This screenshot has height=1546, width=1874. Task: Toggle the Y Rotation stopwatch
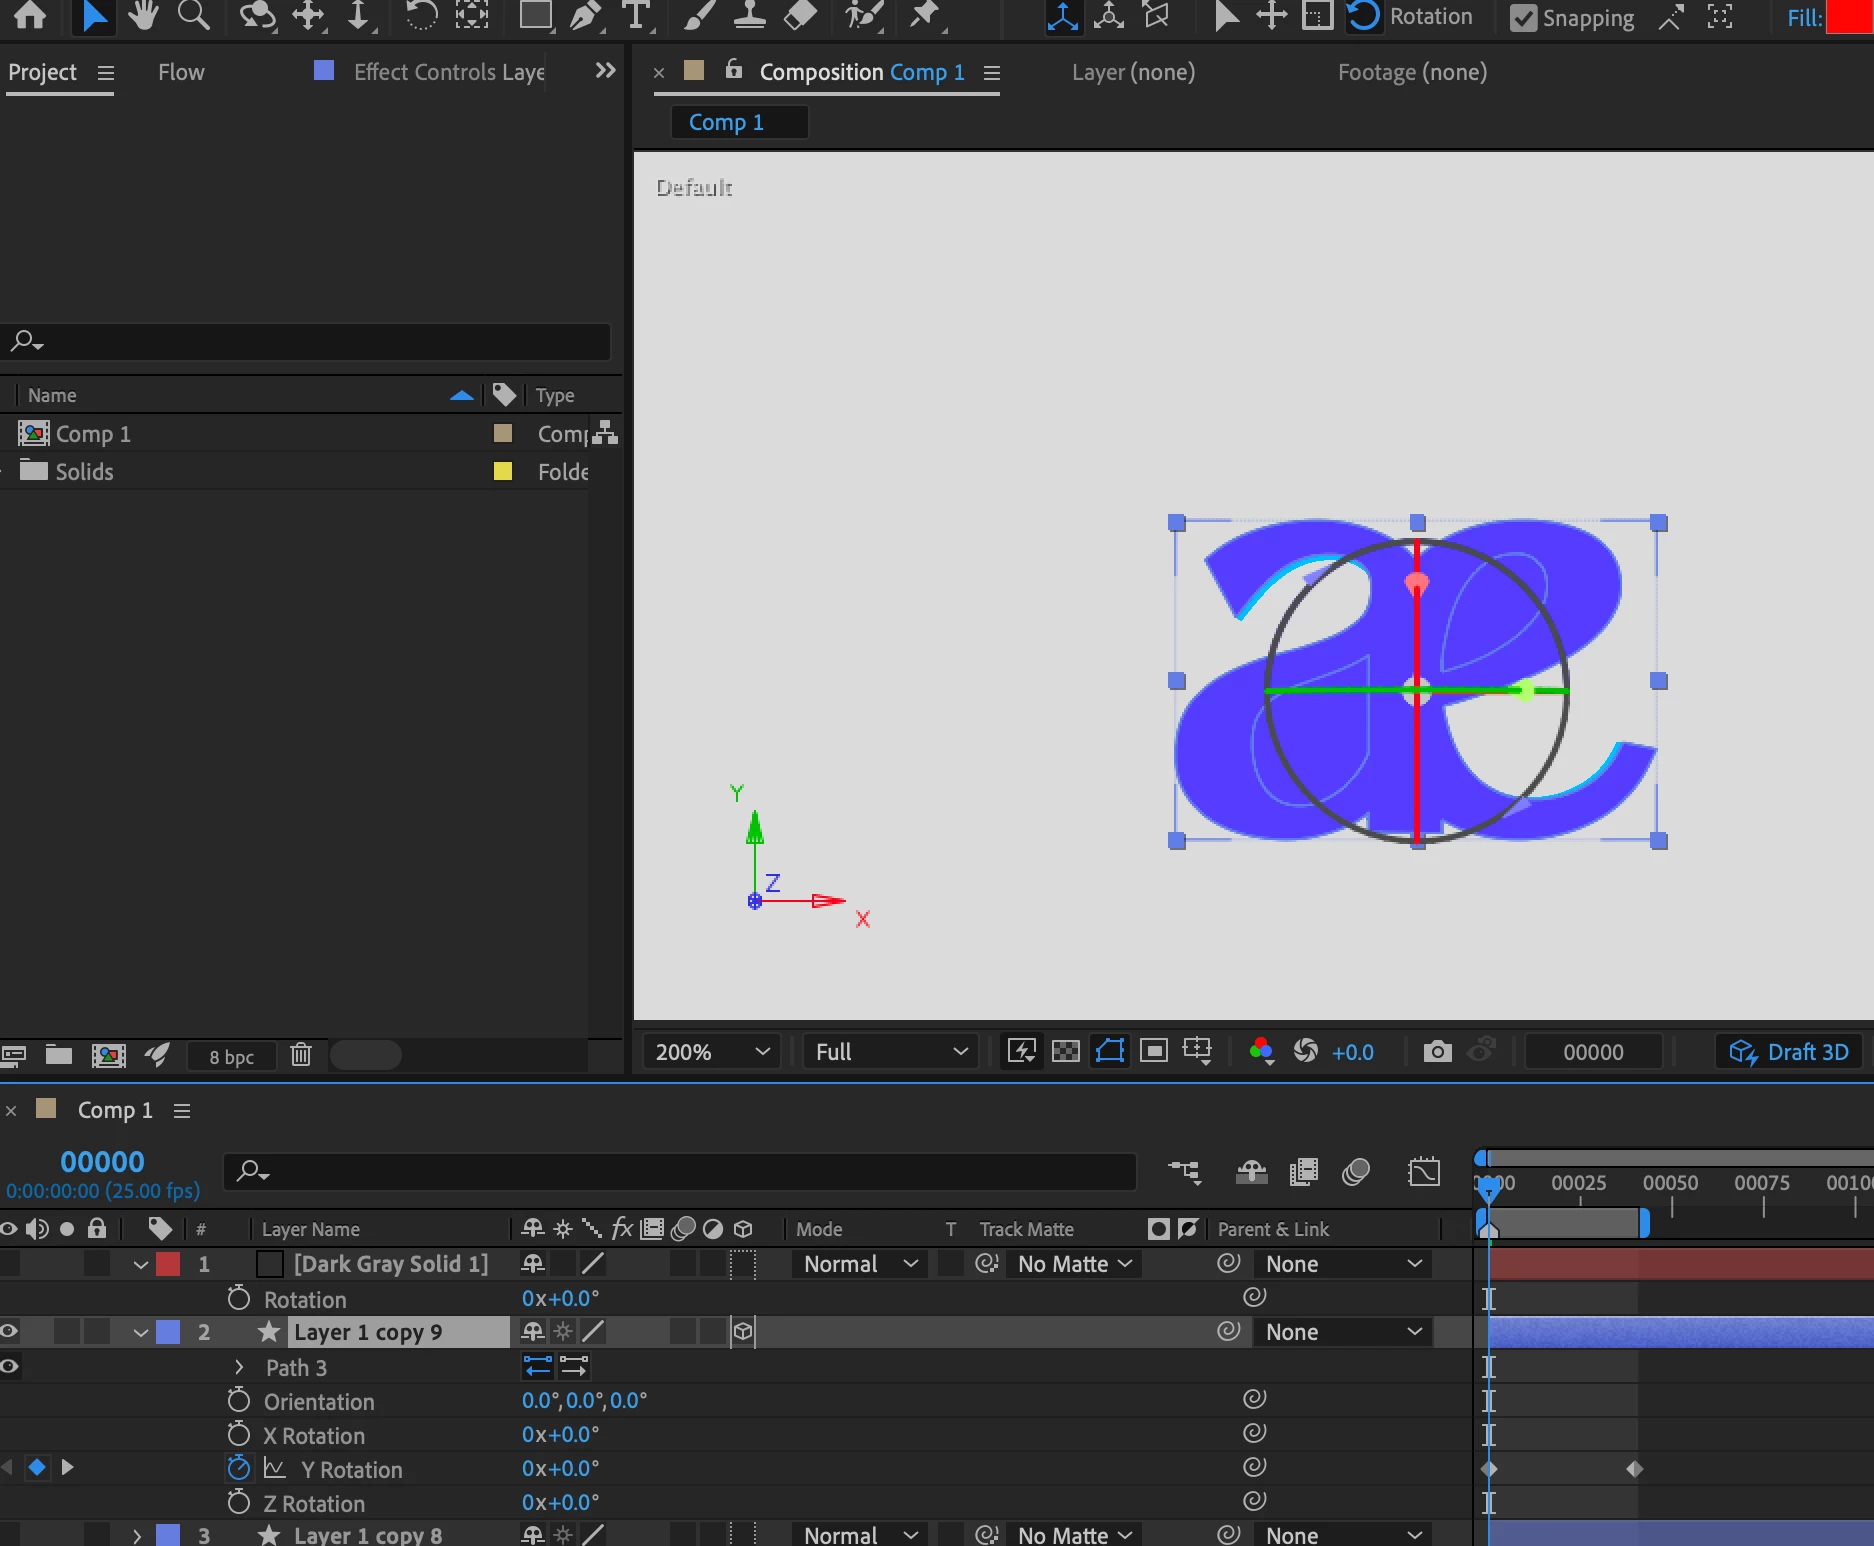[238, 1468]
